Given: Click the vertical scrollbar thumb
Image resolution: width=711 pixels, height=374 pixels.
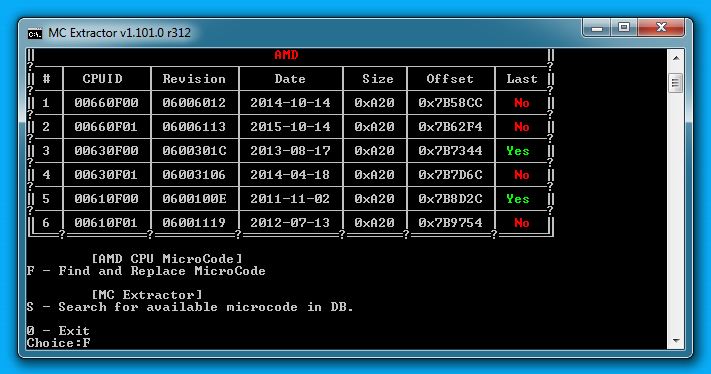Looking at the screenshot, I should [676, 83].
